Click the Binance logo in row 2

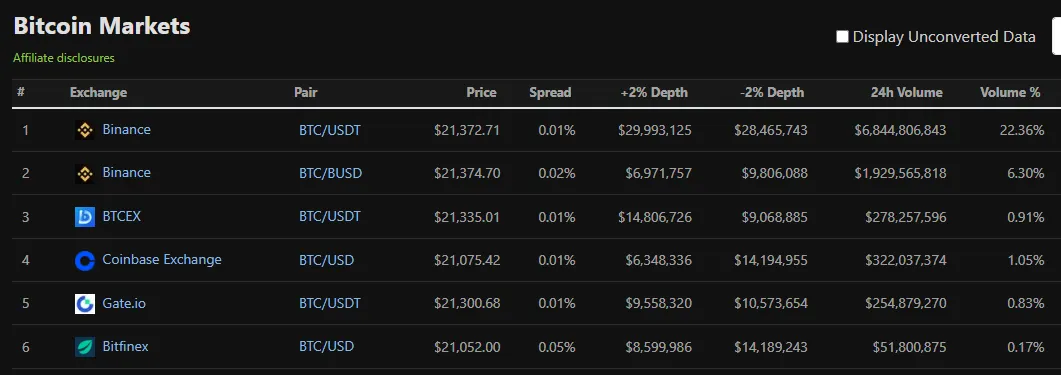(85, 173)
